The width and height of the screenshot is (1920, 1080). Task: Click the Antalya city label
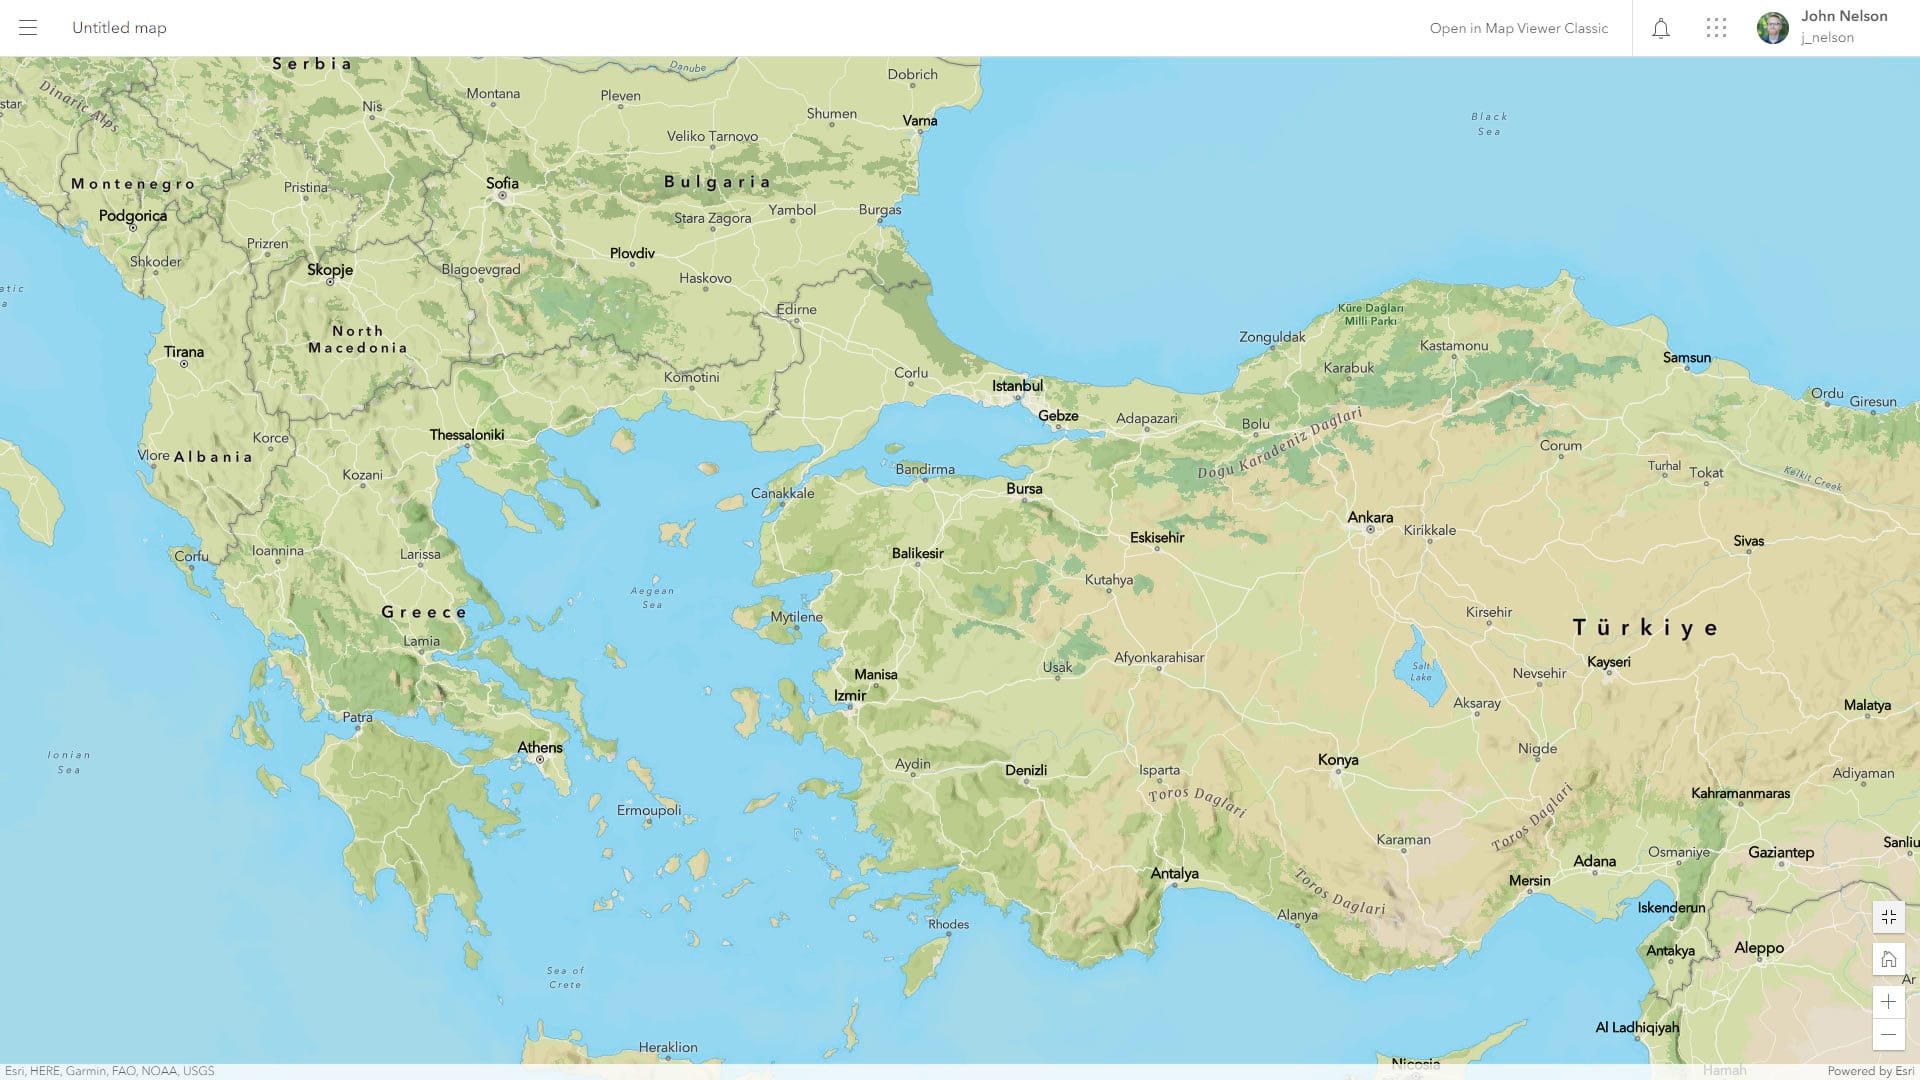[x=1174, y=873]
